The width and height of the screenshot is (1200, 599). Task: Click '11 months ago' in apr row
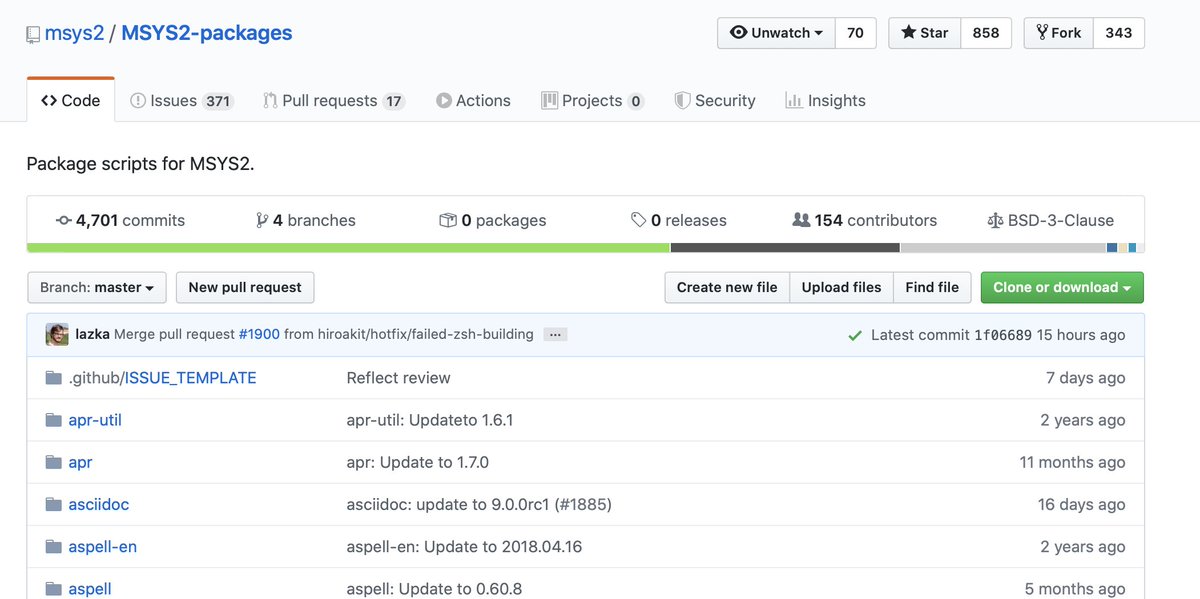[x=1072, y=462]
